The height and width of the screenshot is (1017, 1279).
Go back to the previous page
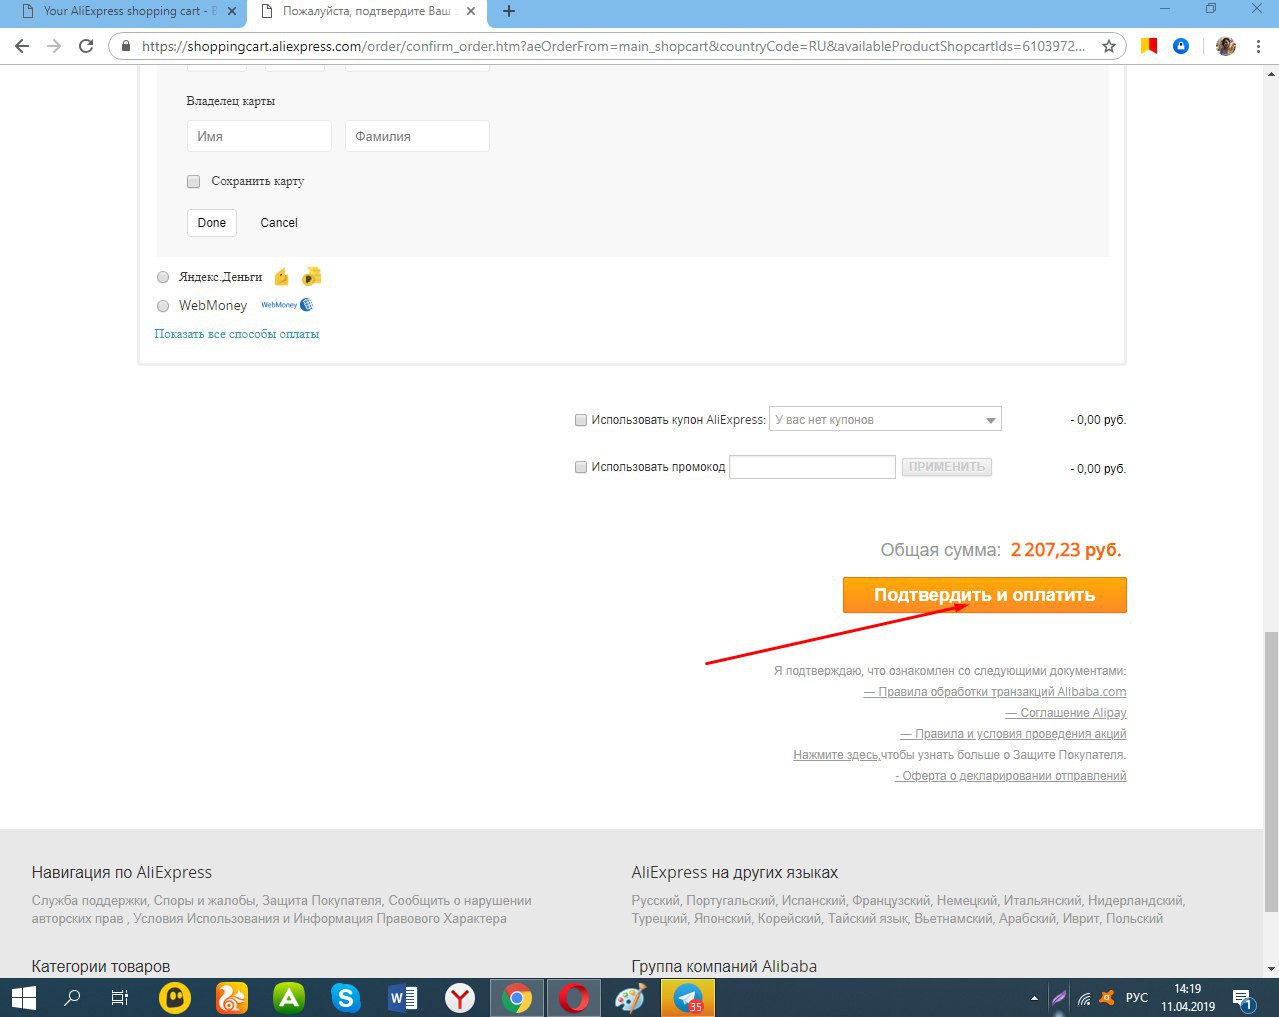coord(22,46)
